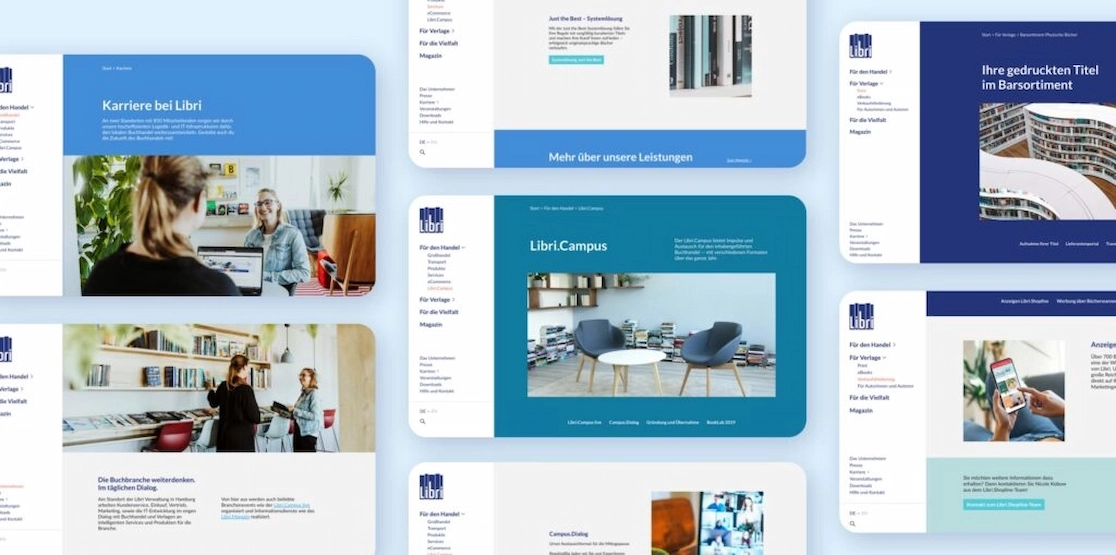1116x555 pixels.
Task: Open Magazin menu on Libri.Campus page
Action: point(431,324)
